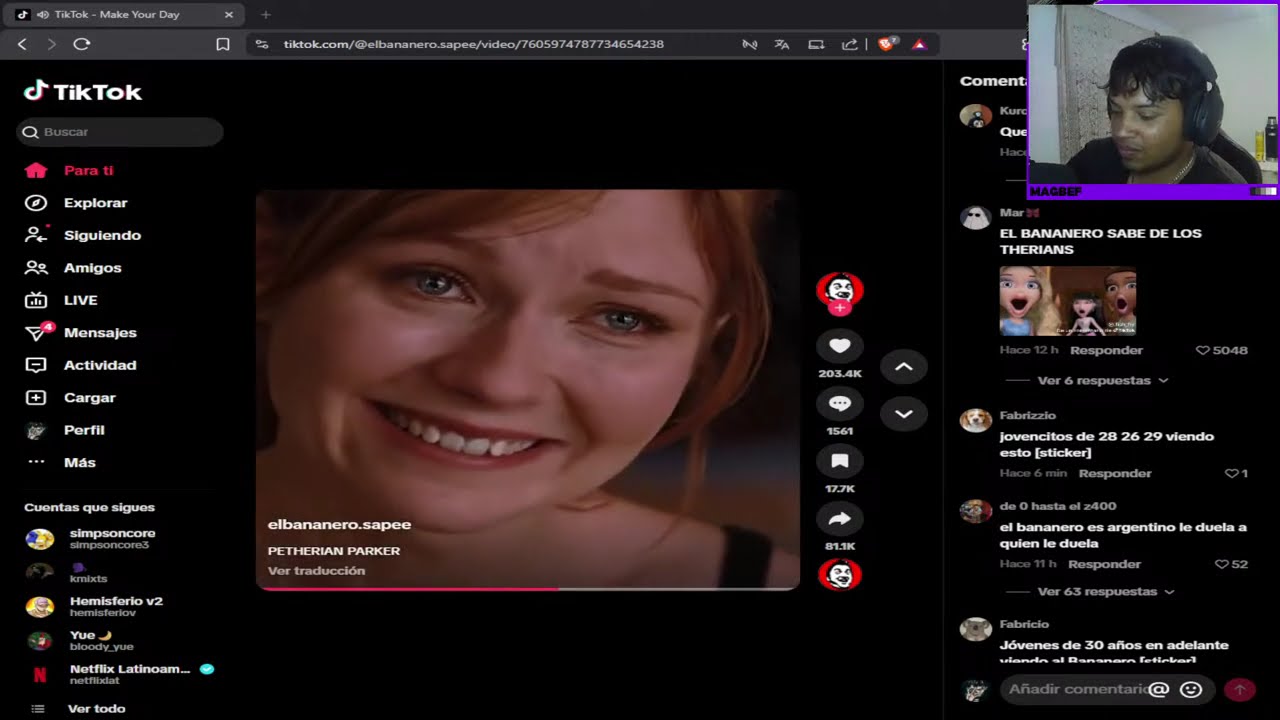Open the browser share page icon
Image resolution: width=1280 pixels, height=720 pixels.
tap(850, 44)
